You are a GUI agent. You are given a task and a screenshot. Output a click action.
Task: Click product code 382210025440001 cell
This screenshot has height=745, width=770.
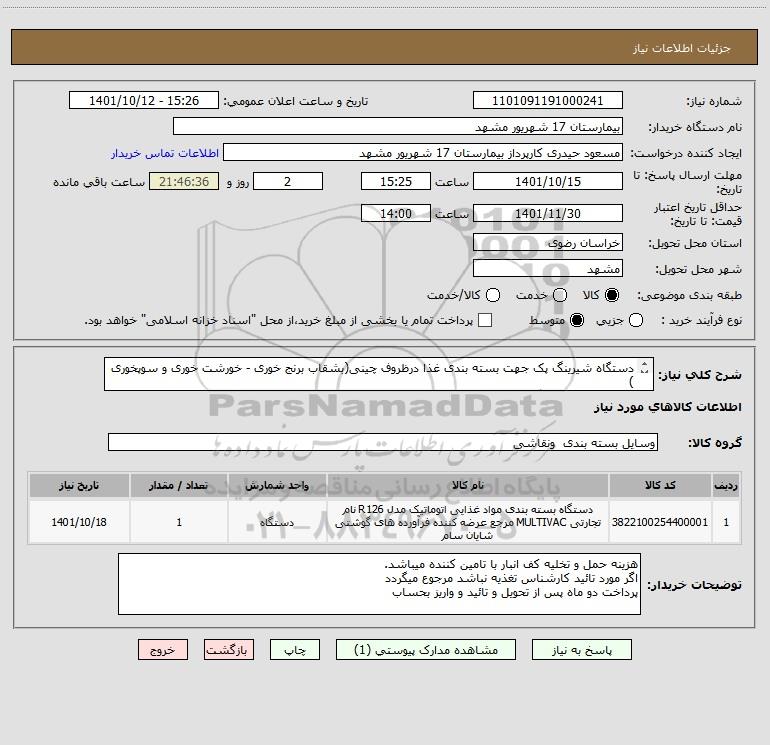click(660, 522)
